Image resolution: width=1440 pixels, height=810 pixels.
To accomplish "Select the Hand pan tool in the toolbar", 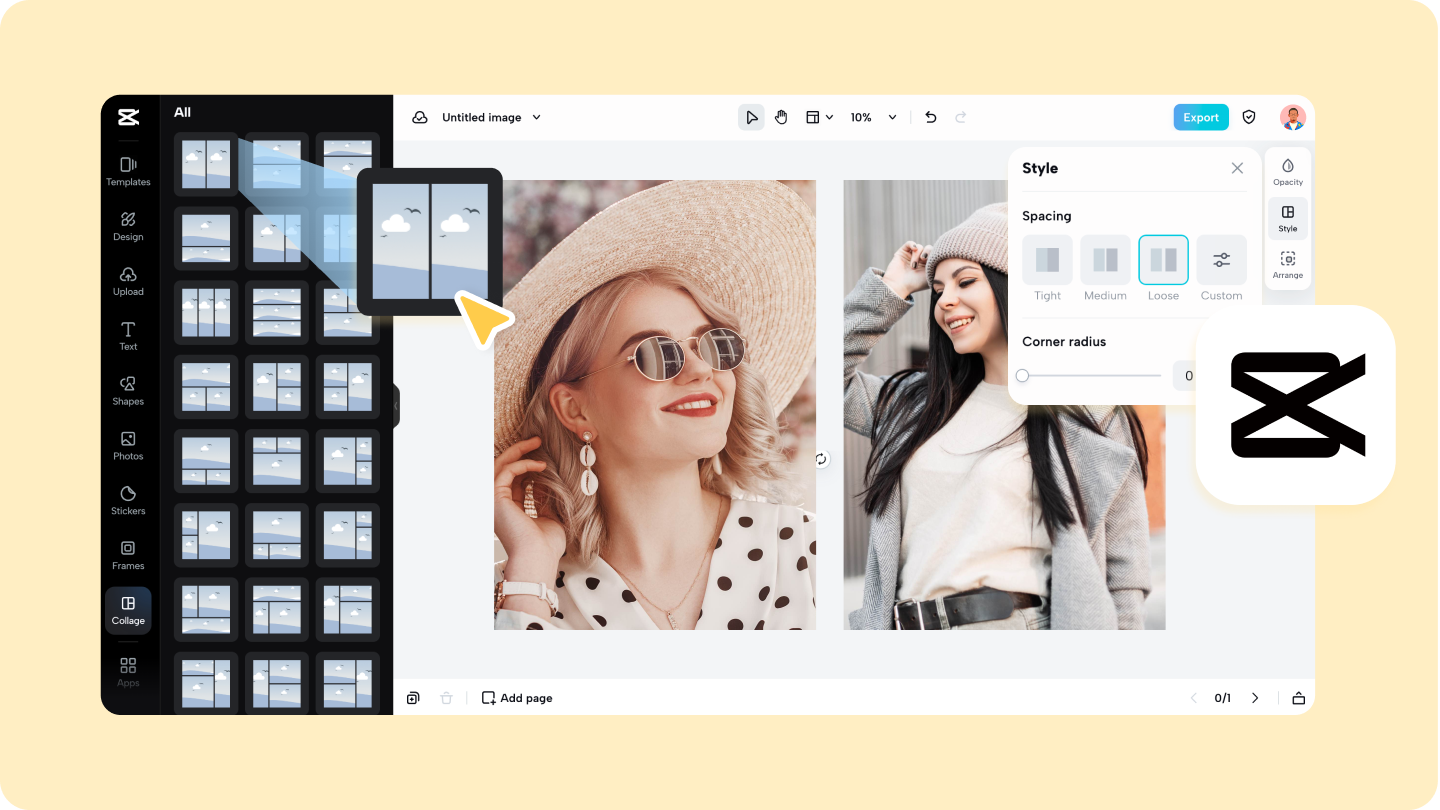I will [x=781, y=117].
